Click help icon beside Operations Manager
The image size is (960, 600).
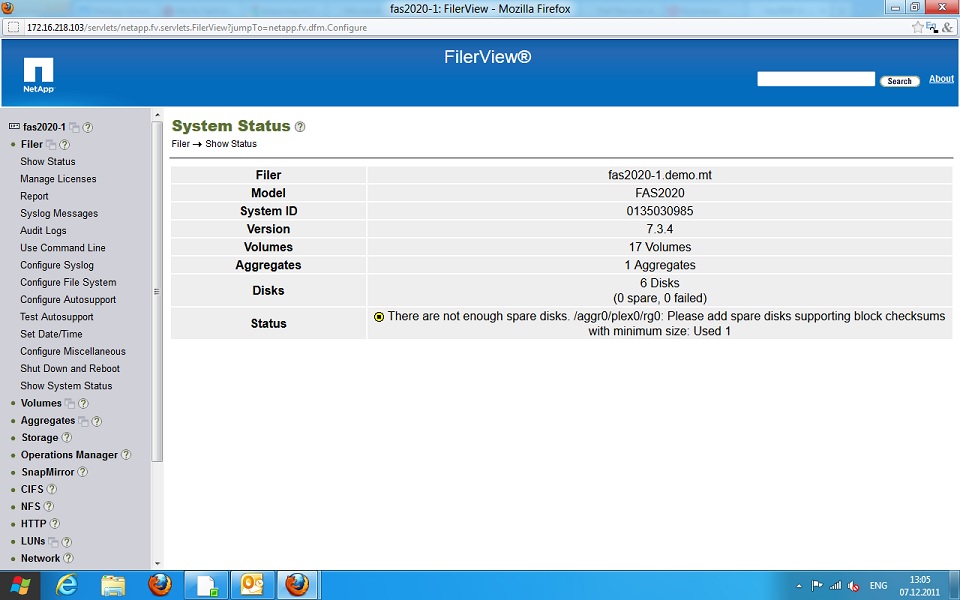(126, 455)
